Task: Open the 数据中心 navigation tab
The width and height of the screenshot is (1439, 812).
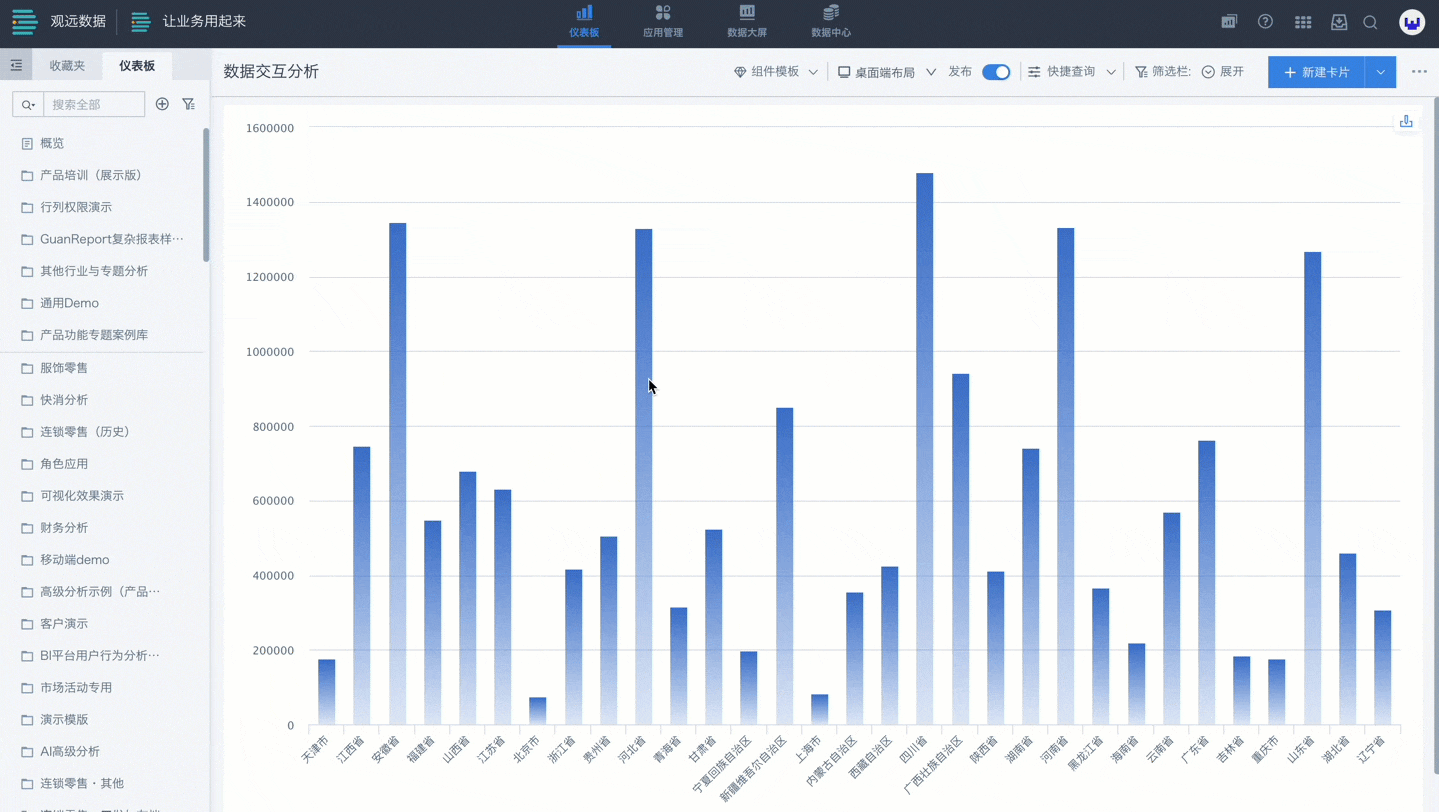Action: (x=830, y=22)
